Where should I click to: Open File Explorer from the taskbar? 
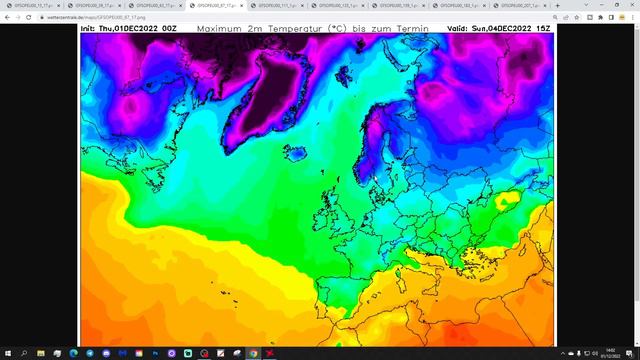click(x=41, y=353)
